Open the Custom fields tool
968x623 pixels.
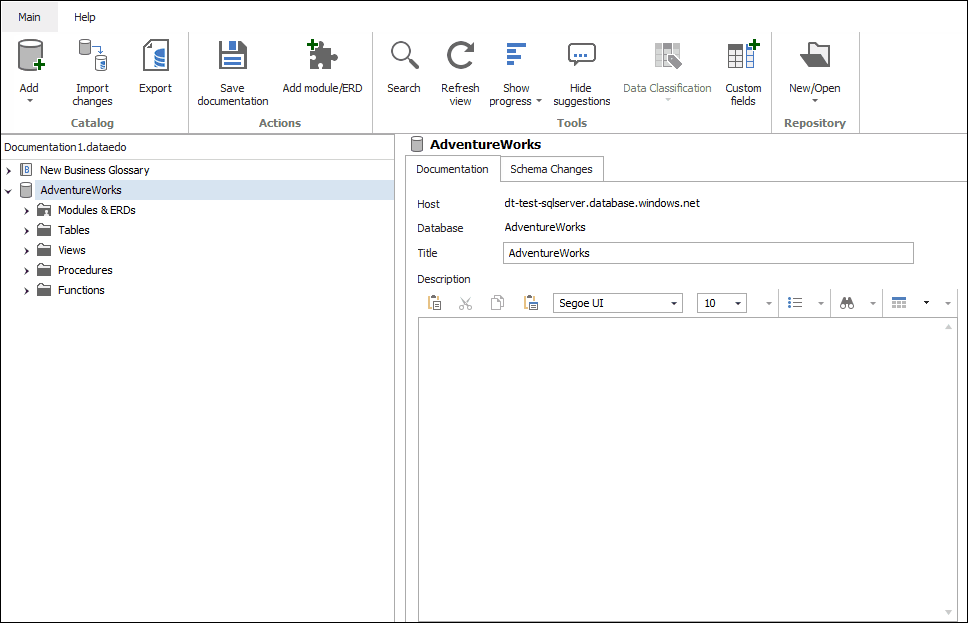click(x=743, y=57)
